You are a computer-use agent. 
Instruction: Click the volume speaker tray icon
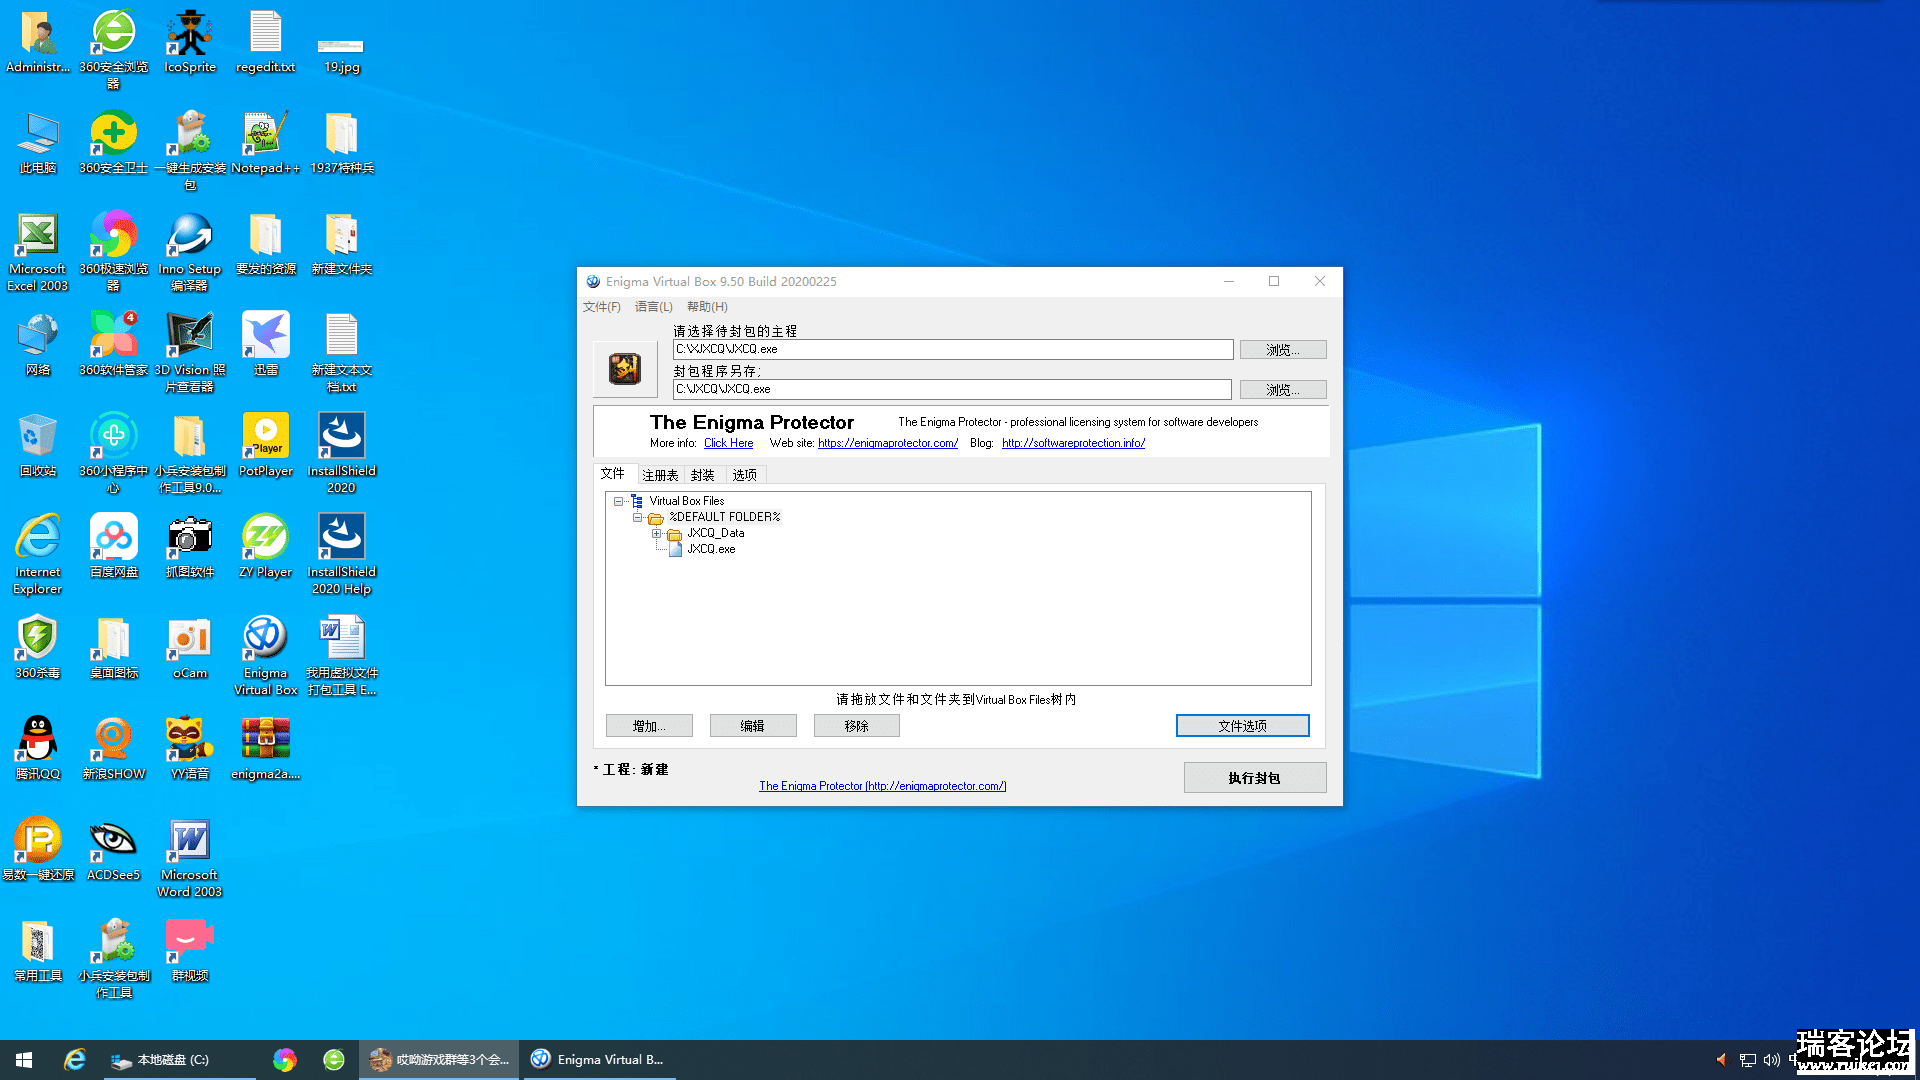[1771, 1060]
